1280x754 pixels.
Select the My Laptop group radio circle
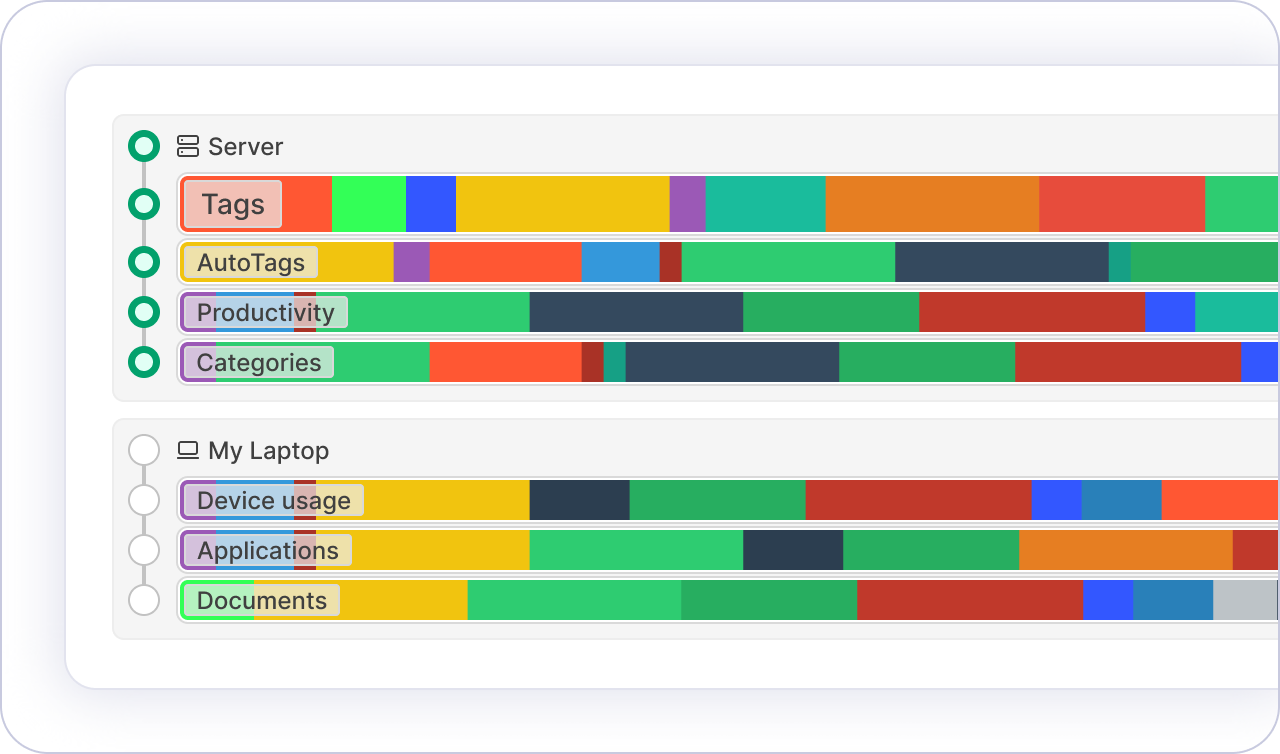144,450
